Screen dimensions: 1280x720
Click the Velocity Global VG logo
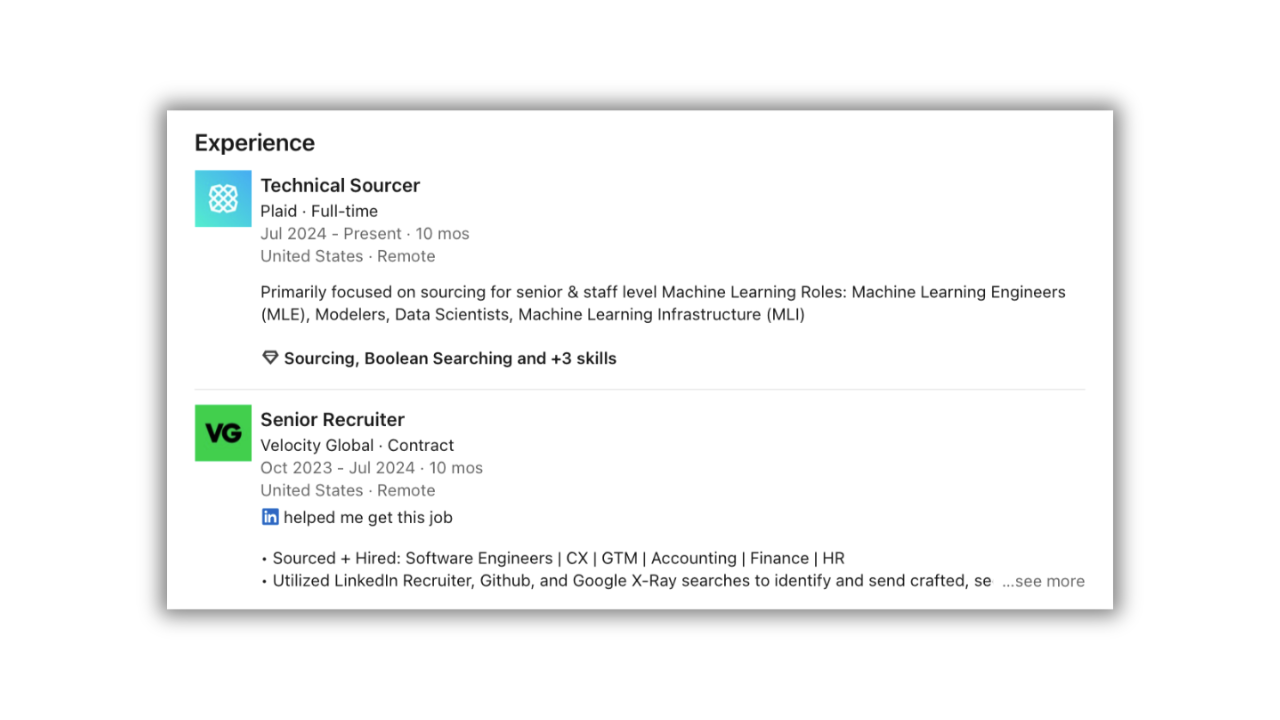click(223, 433)
